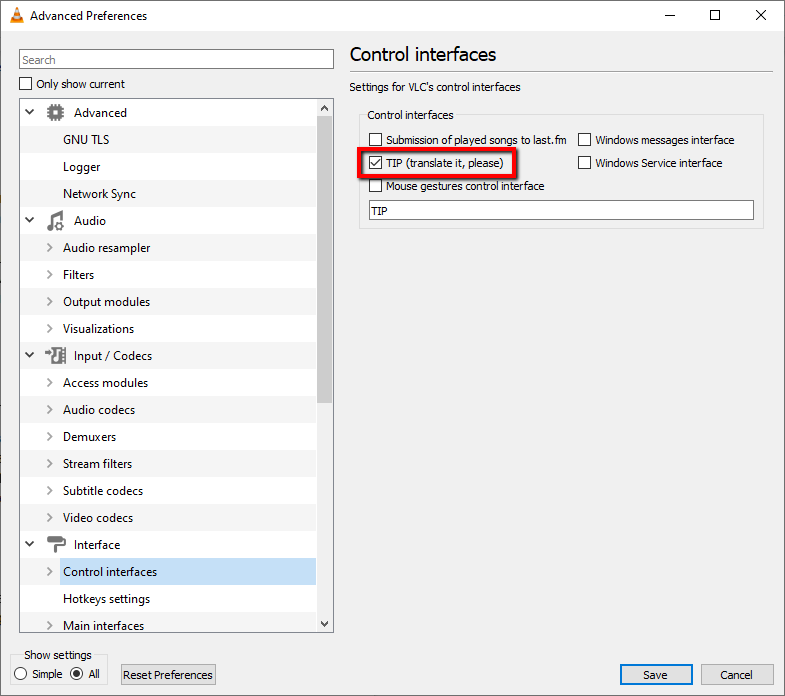This screenshot has height=696, width=785.
Task: Select Network Sync in the tree
Action: 99,194
